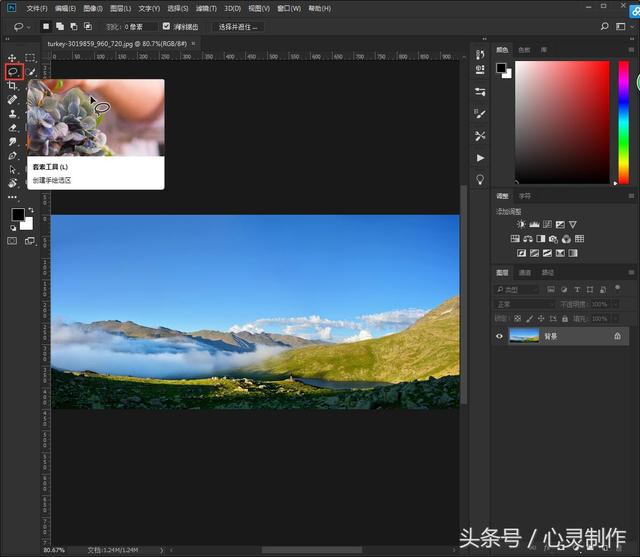Switch to the Paths tab
The image size is (640, 557).
[547, 273]
